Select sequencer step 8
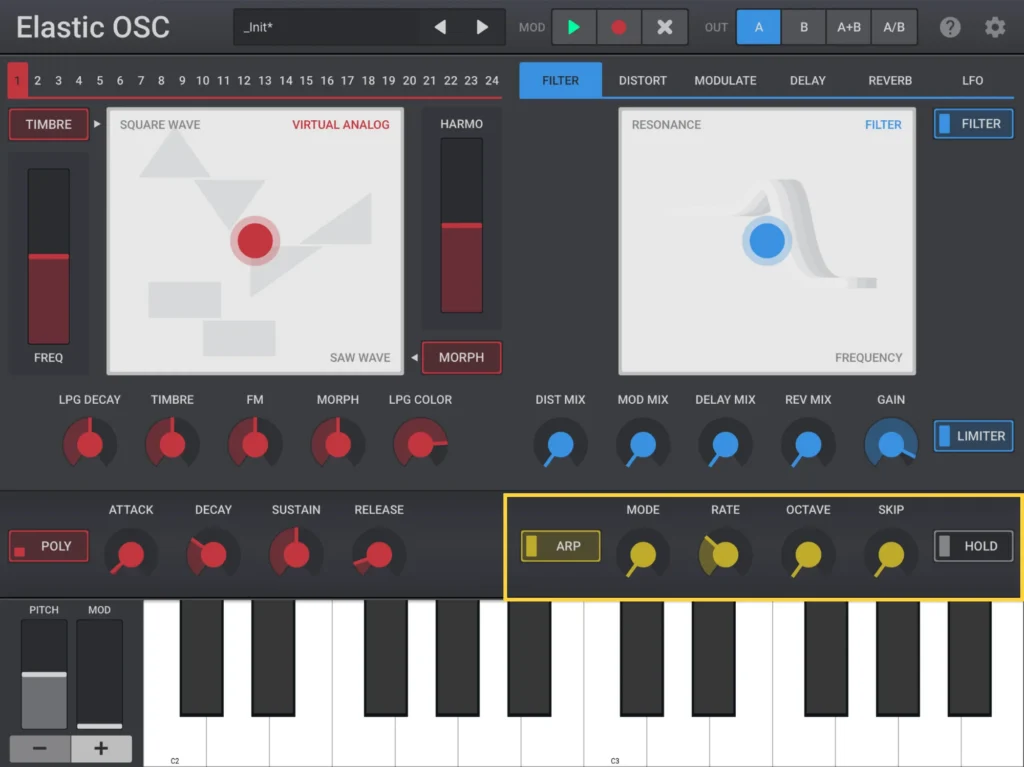This screenshot has height=767, width=1024. (161, 80)
